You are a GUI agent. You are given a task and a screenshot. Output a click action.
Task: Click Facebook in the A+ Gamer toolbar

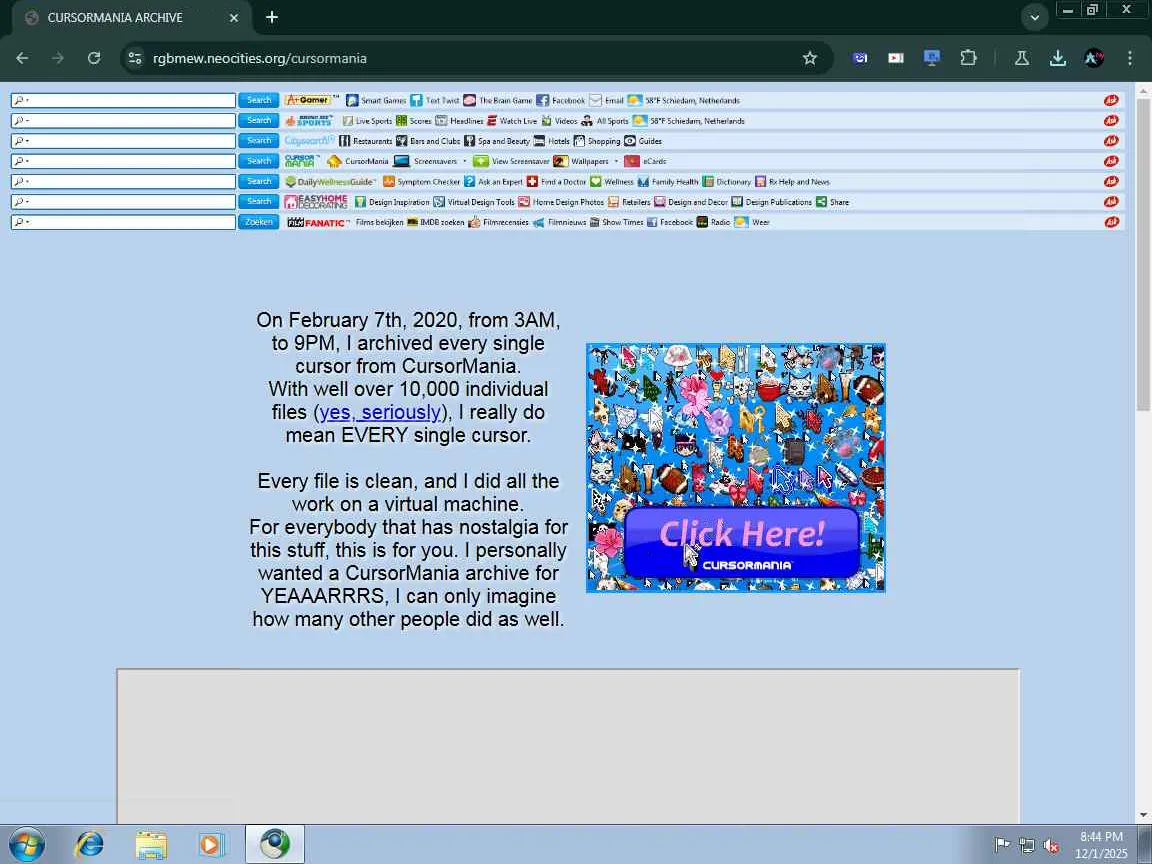(x=561, y=101)
